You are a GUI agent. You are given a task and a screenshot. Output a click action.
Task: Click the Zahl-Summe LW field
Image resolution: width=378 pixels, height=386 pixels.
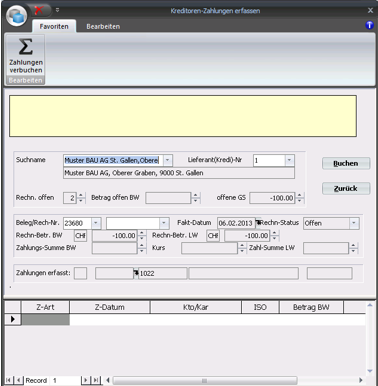click(326, 248)
